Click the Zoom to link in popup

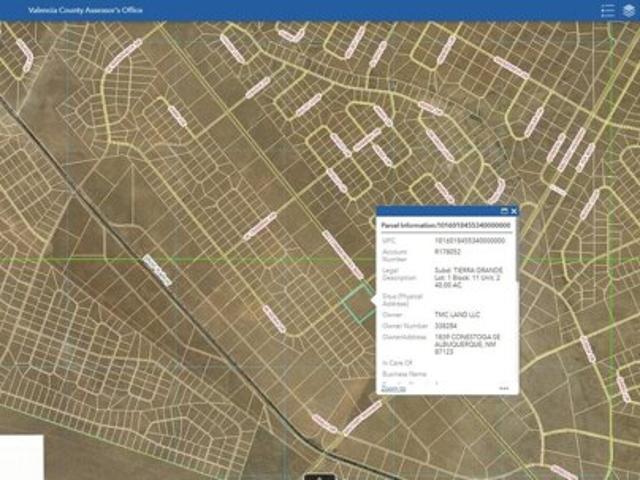(392, 388)
